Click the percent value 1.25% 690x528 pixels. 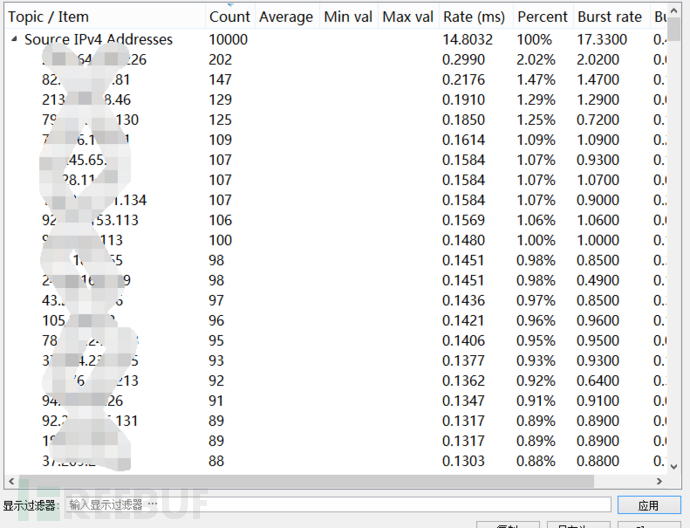536,120
